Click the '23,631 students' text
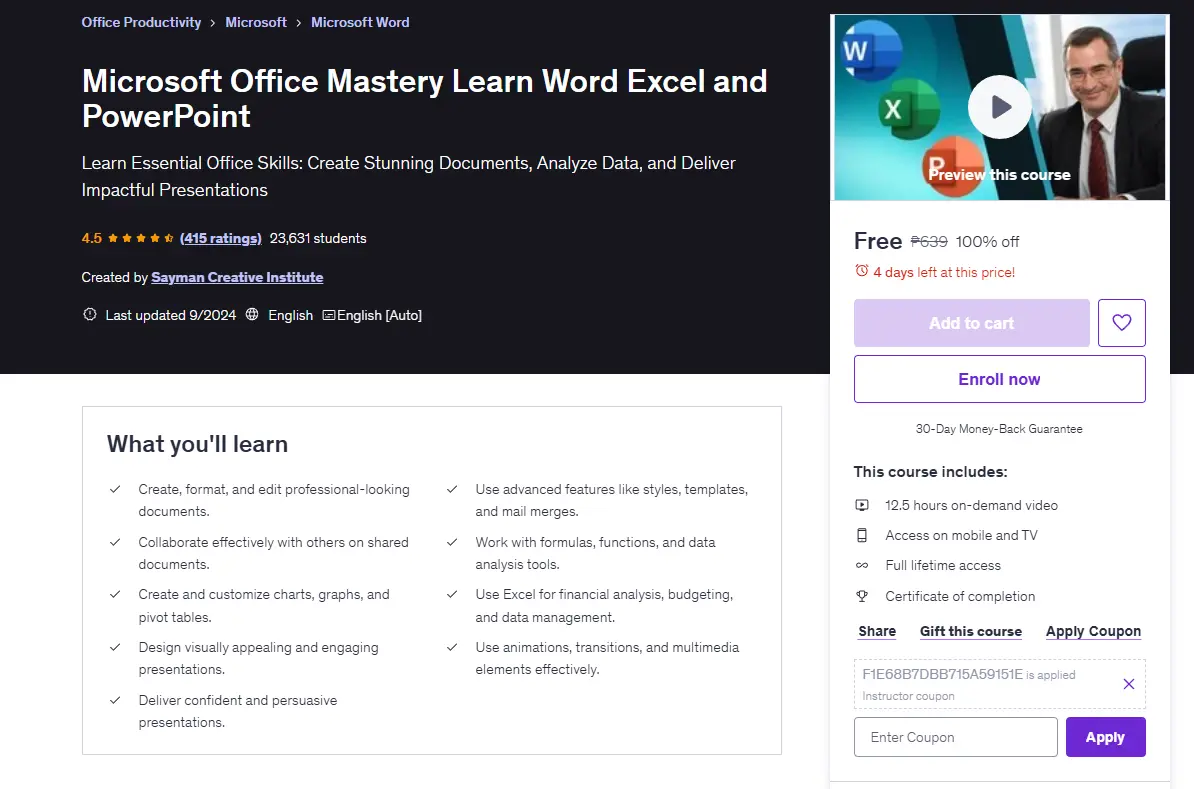This screenshot has width=1194, height=789. [x=318, y=238]
